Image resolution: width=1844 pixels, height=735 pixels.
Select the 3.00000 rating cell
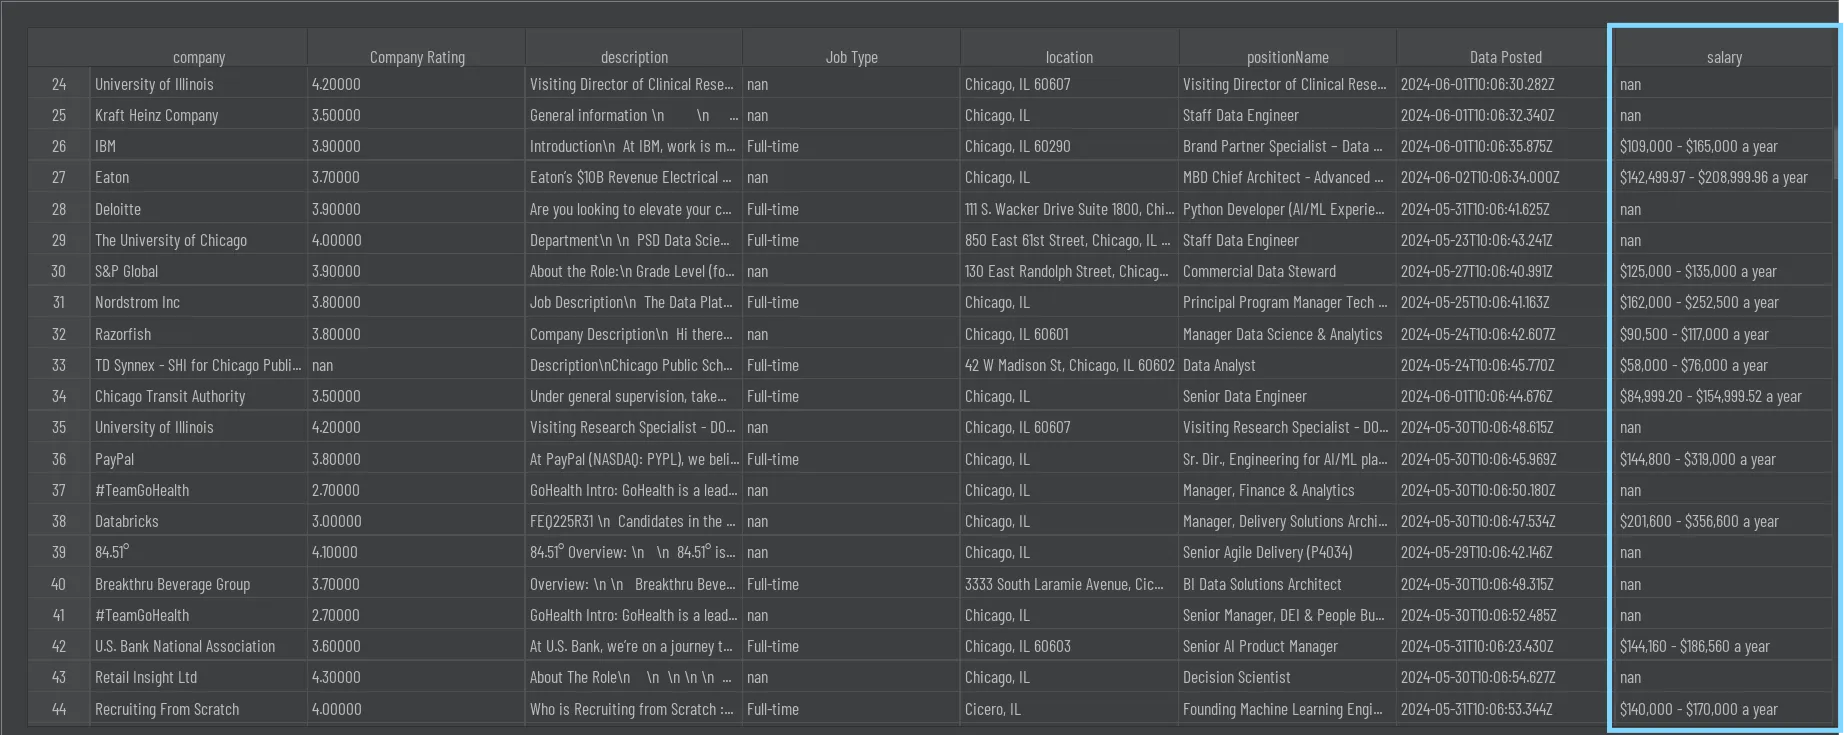click(416, 521)
